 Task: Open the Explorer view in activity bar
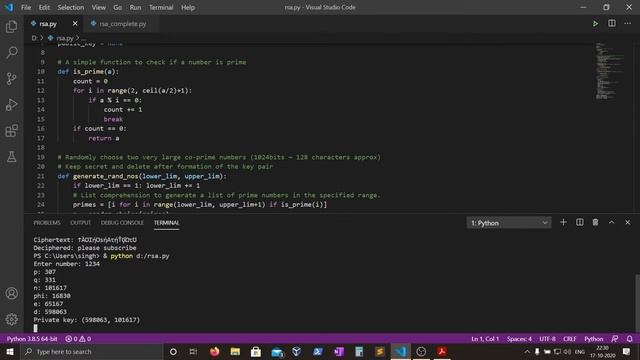point(11,27)
